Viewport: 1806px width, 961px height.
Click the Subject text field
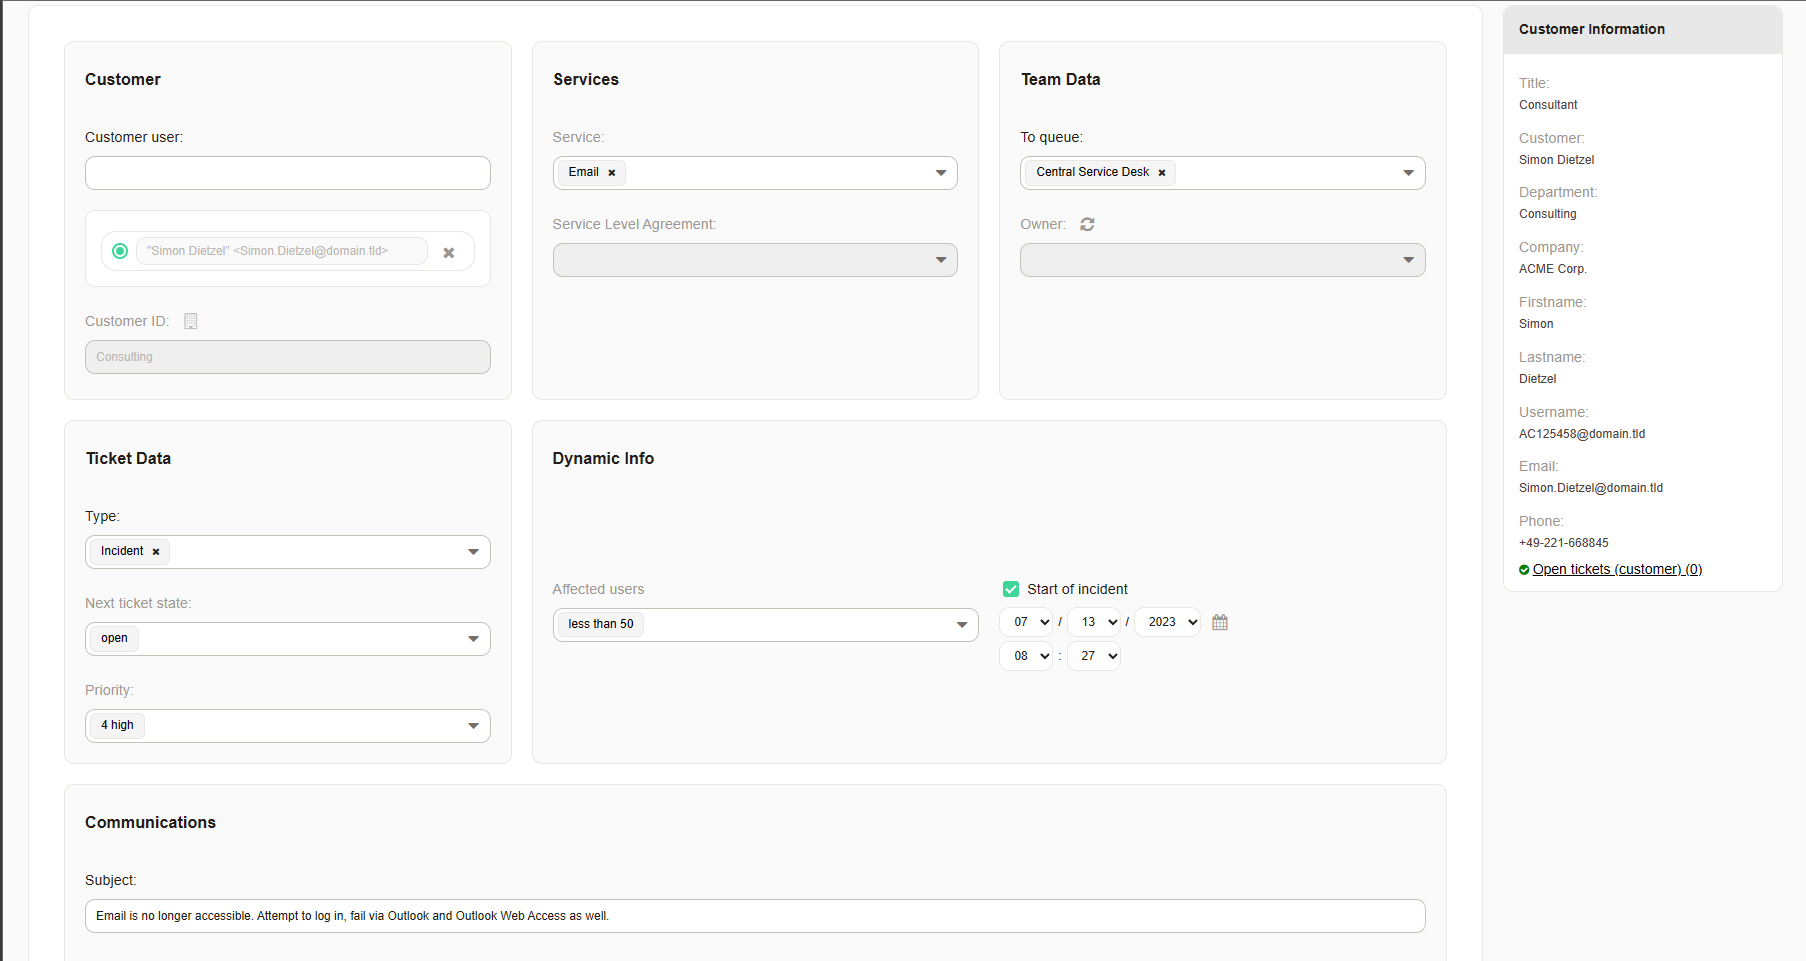point(755,916)
